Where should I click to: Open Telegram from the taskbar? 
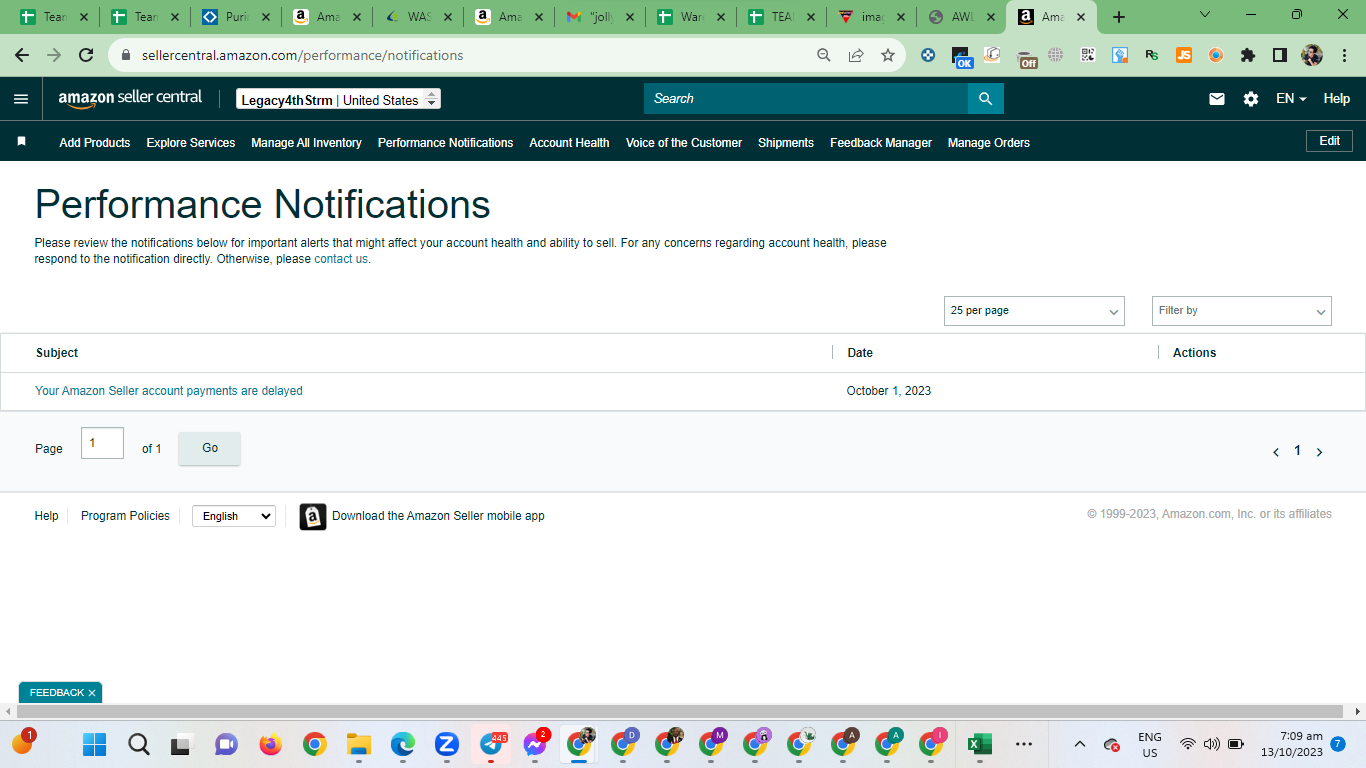click(491, 744)
